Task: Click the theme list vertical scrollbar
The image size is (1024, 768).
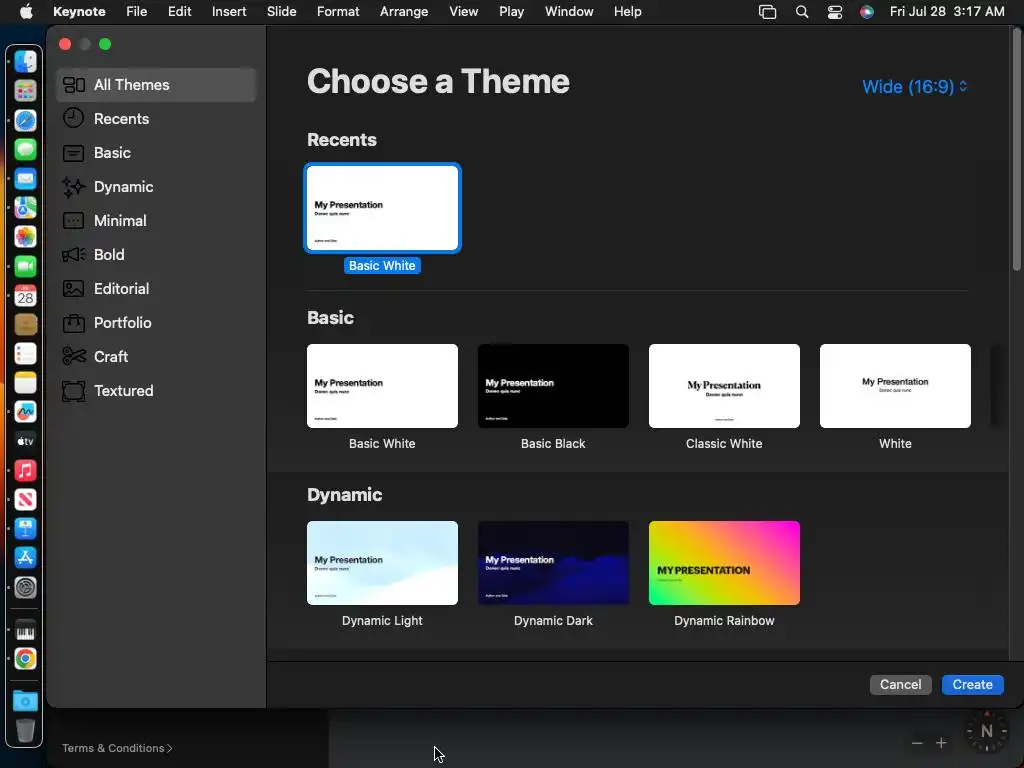Action: 1016,150
